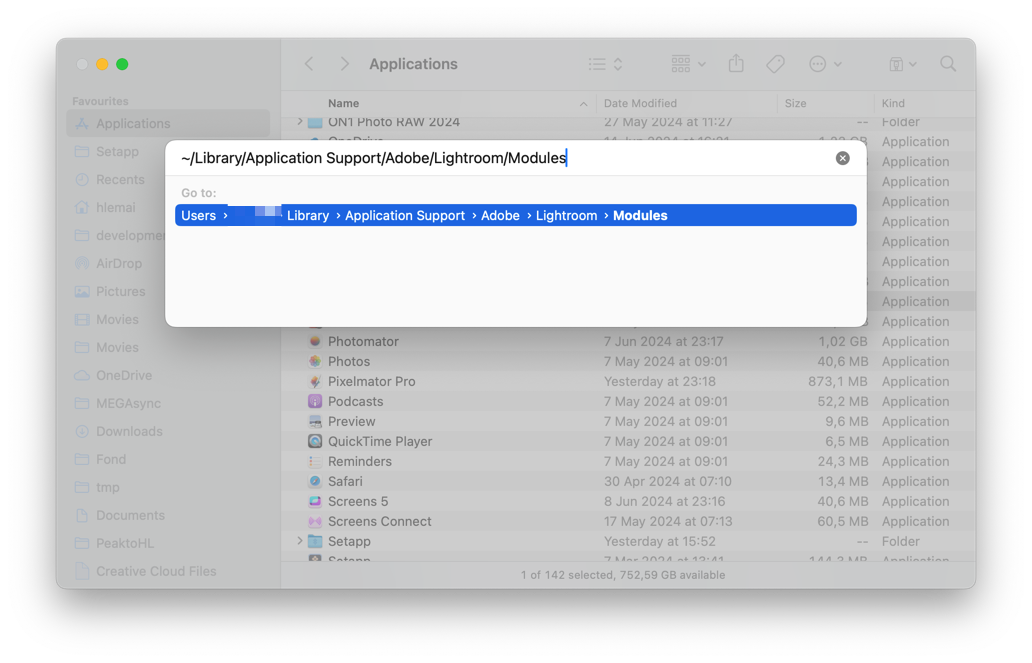The image size is (1032, 663).
Task: Go forward in Finder navigation
Action: [344, 64]
